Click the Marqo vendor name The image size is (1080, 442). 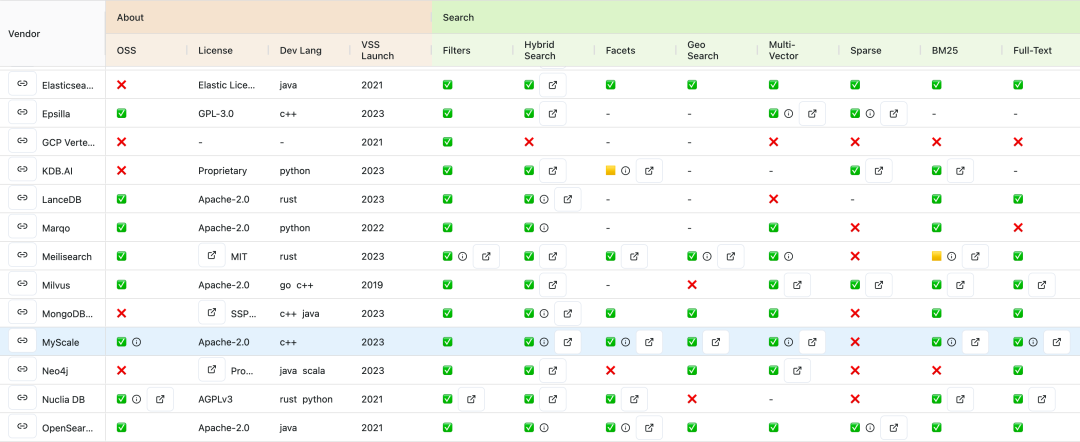pos(58,228)
